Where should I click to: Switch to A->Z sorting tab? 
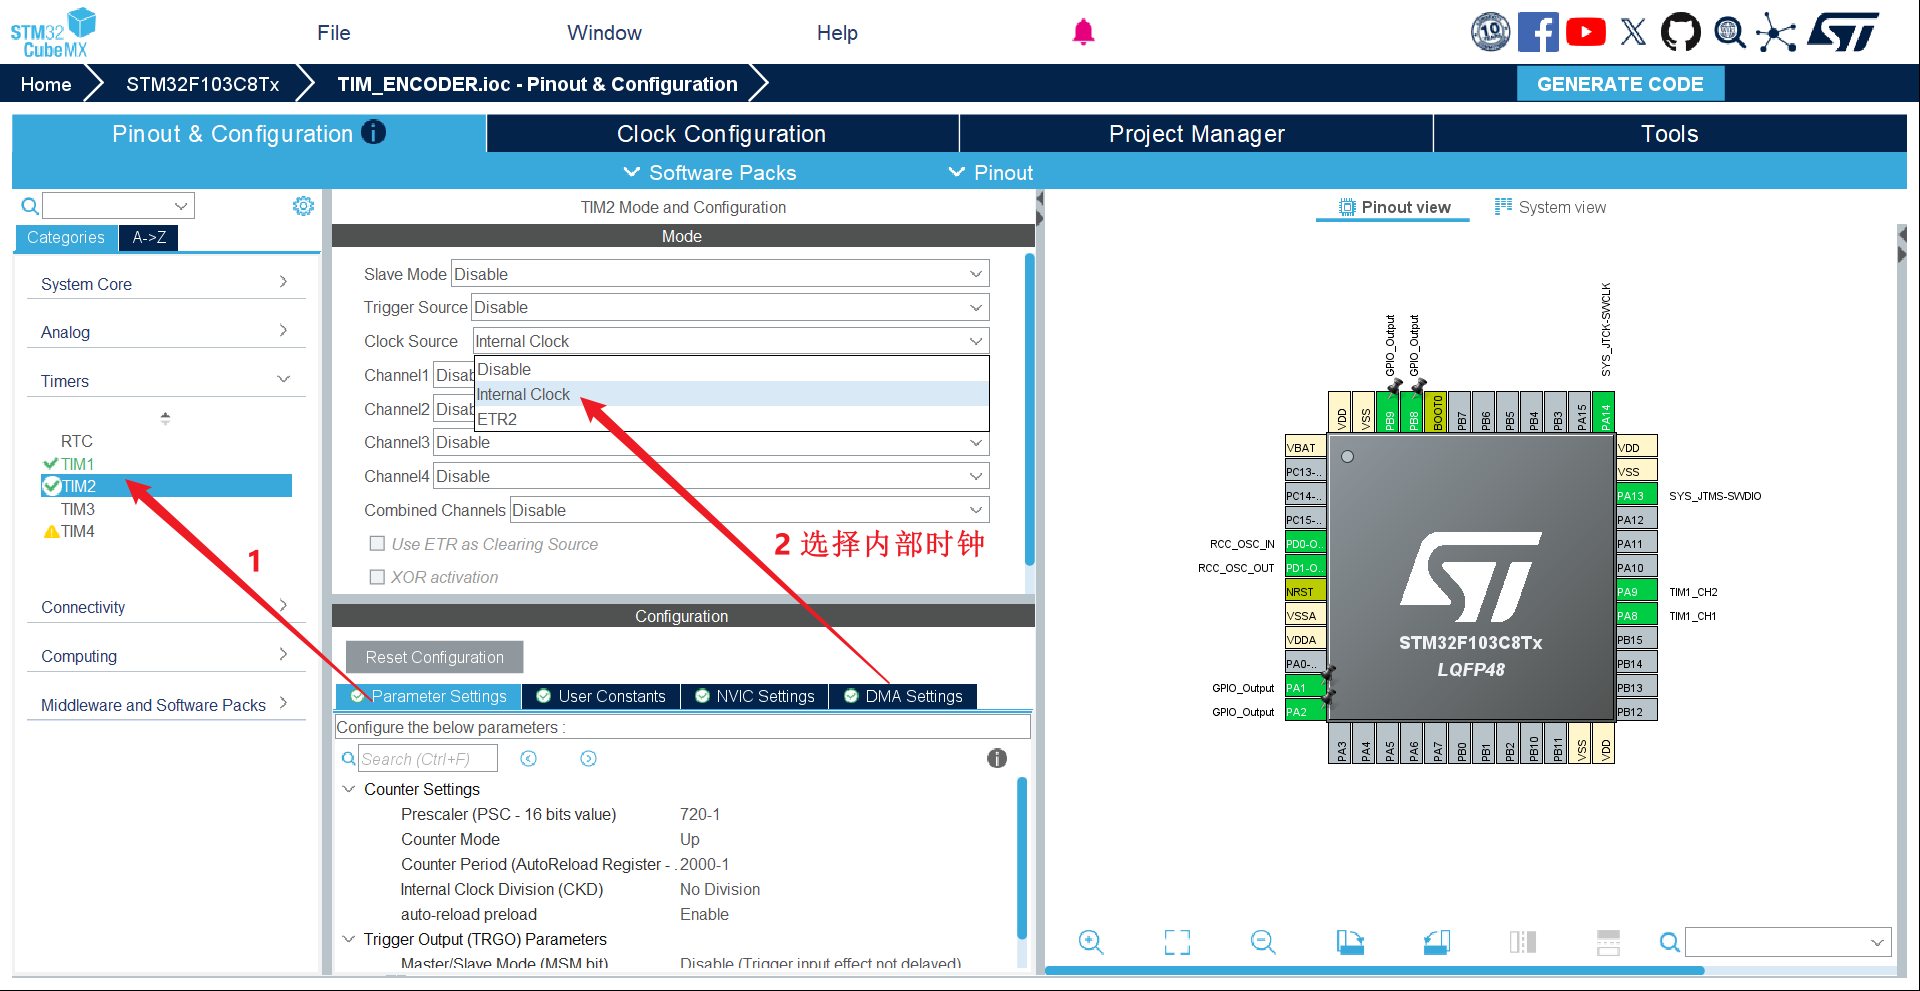(149, 237)
